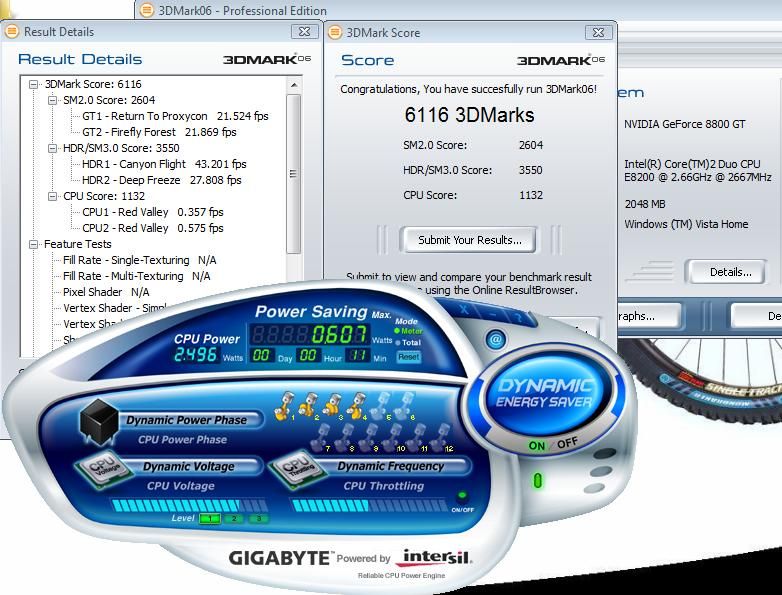
Task: Click dimmed piston icon number 9
Action: tap(369, 437)
